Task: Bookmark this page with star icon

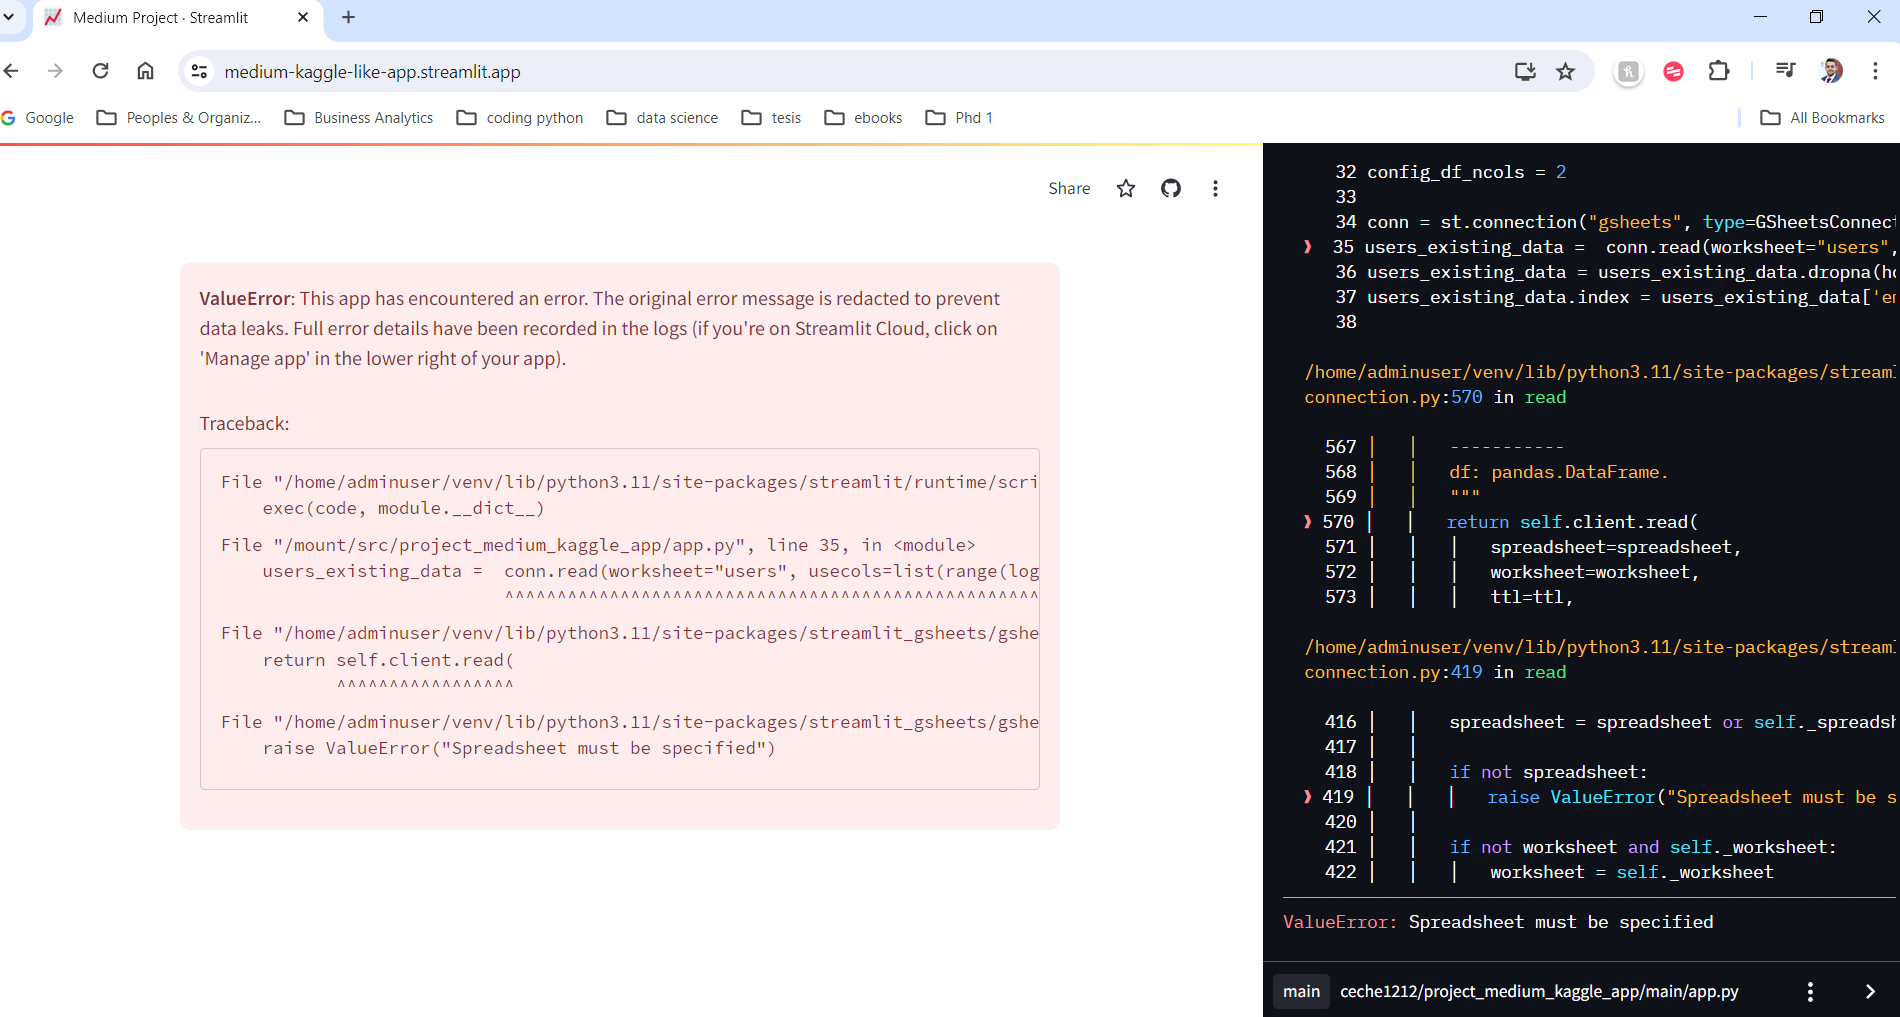Action: point(1565,71)
